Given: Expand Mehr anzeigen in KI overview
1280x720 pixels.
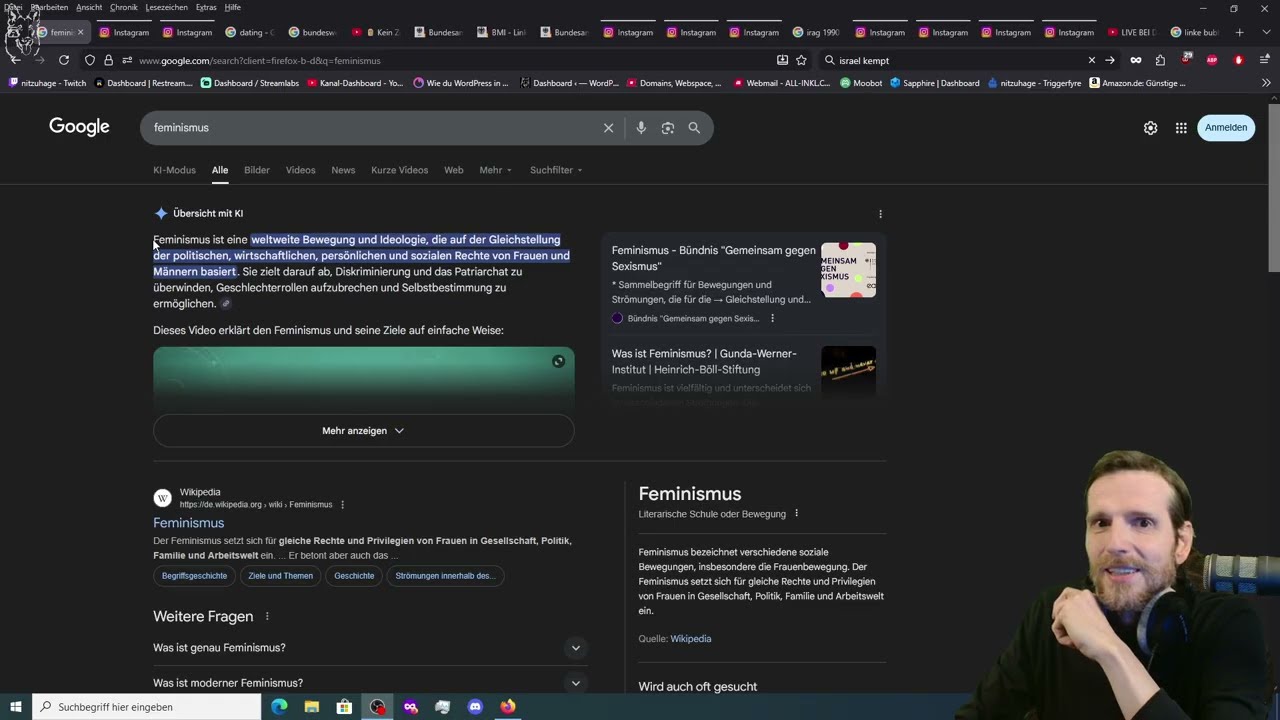Looking at the screenshot, I should [363, 431].
